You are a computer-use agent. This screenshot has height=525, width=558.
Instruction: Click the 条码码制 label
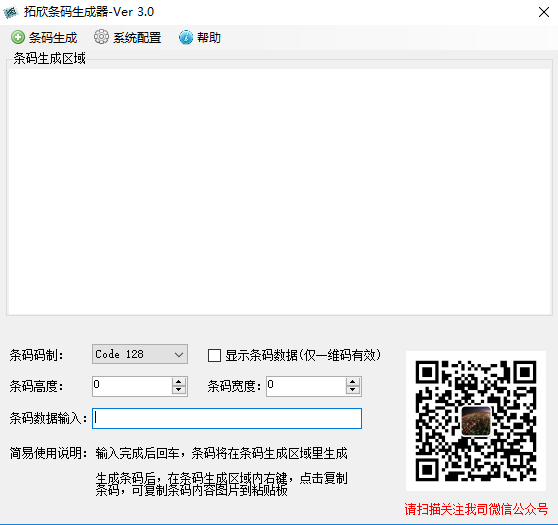coord(36,355)
